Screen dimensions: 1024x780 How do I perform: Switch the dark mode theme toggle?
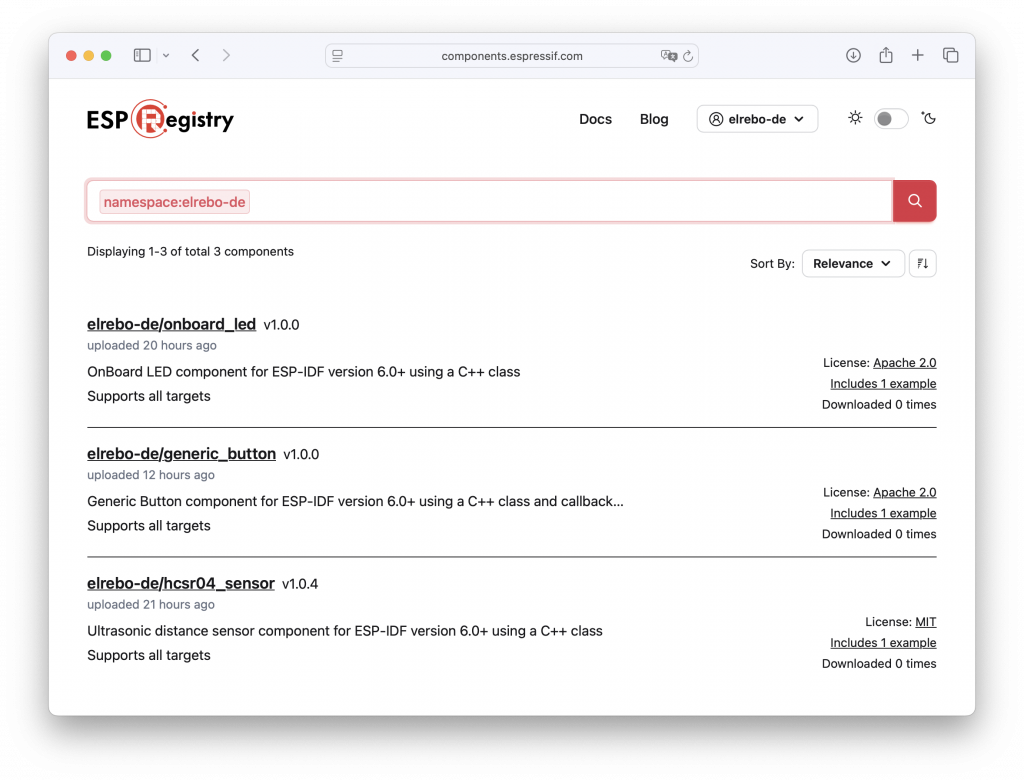coord(891,119)
